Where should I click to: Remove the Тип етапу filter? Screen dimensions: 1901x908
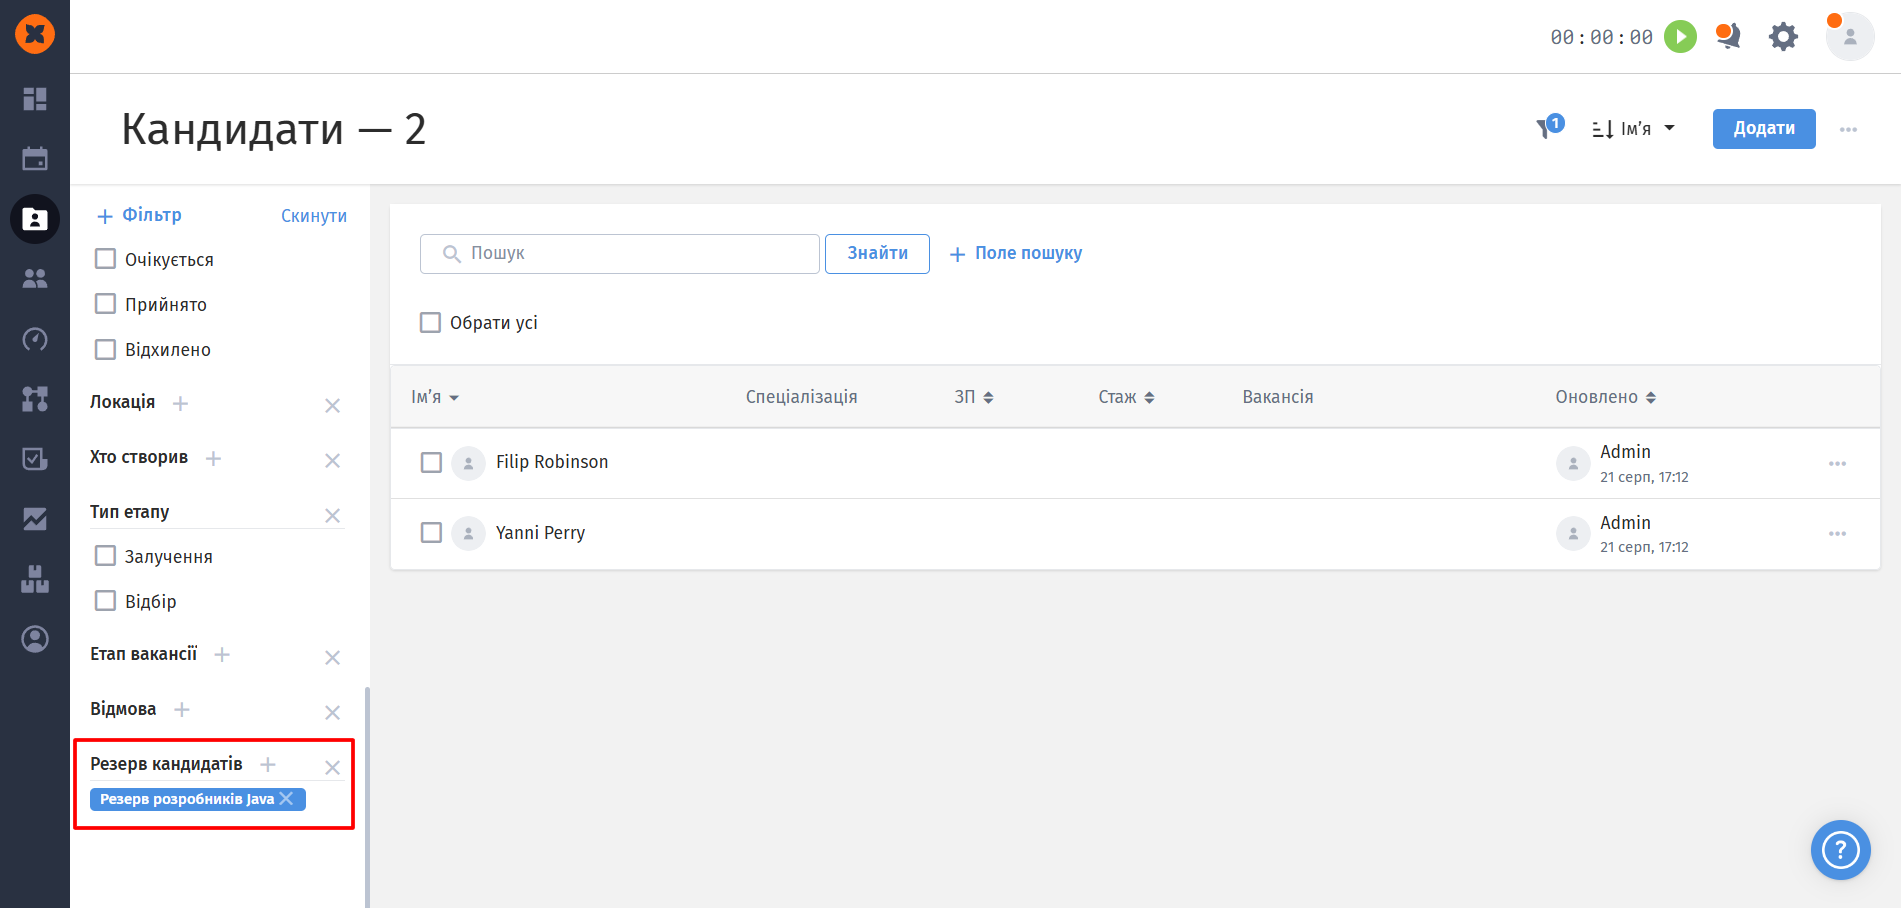pyautogui.click(x=333, y=515)
